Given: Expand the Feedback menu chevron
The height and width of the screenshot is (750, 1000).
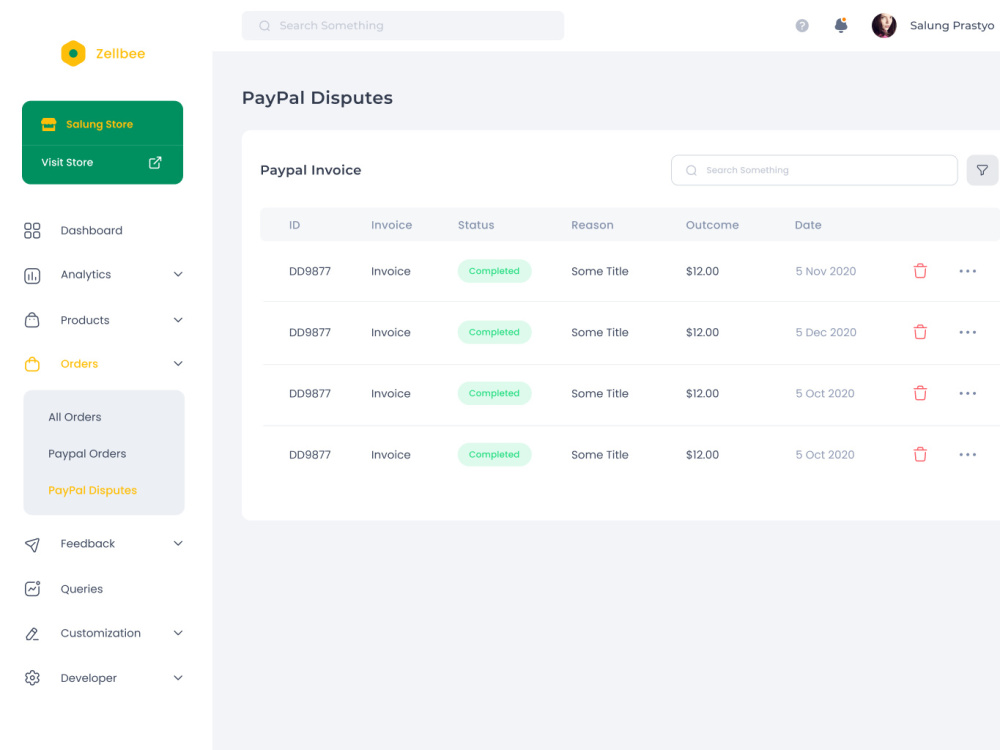Looking at the screenshot, I should (x=178, y=543).
